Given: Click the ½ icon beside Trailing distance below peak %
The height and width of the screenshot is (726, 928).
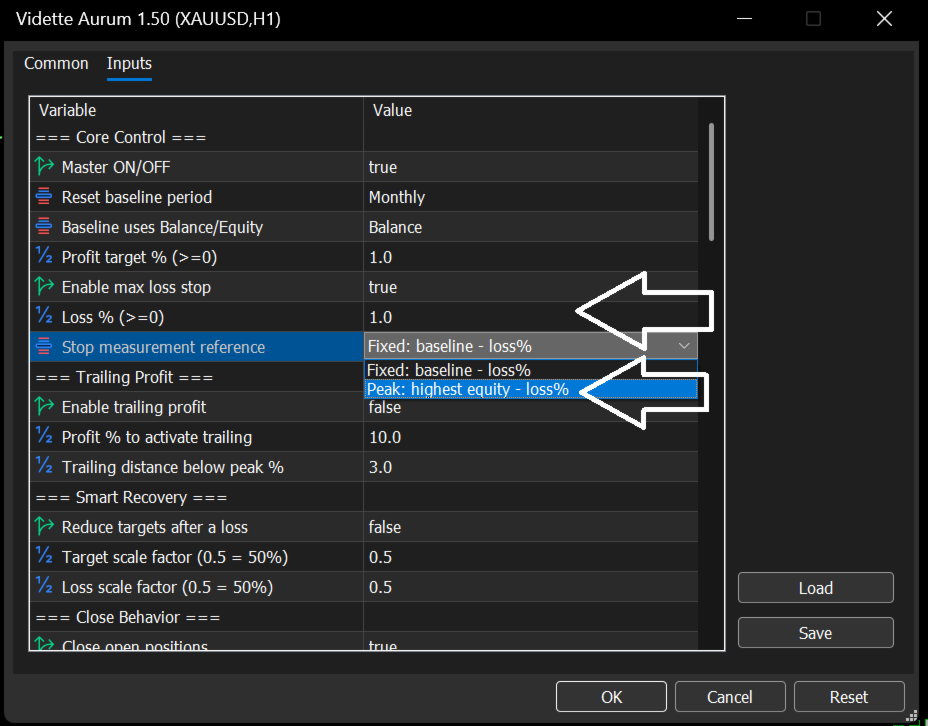Looking at the screenshot, I should pos(44,466).
